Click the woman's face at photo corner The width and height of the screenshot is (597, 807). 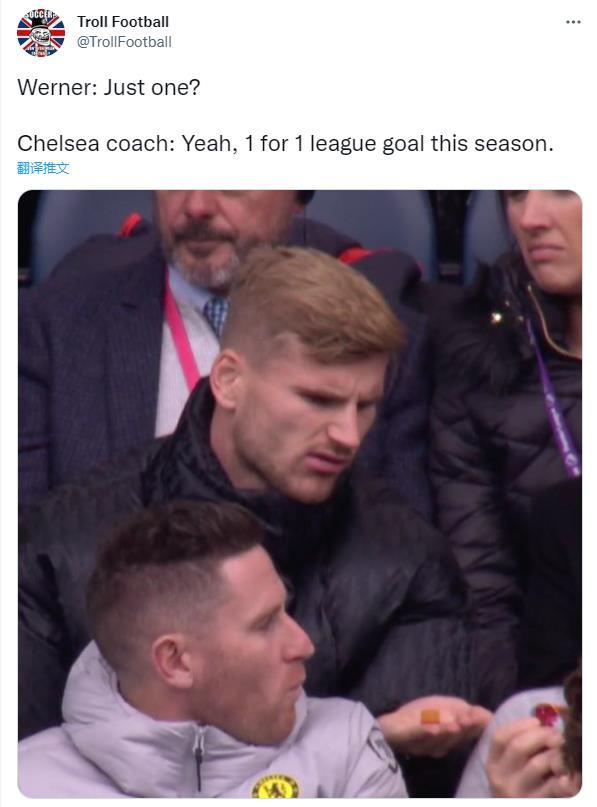pyautogui.click(x=548, y=237)
